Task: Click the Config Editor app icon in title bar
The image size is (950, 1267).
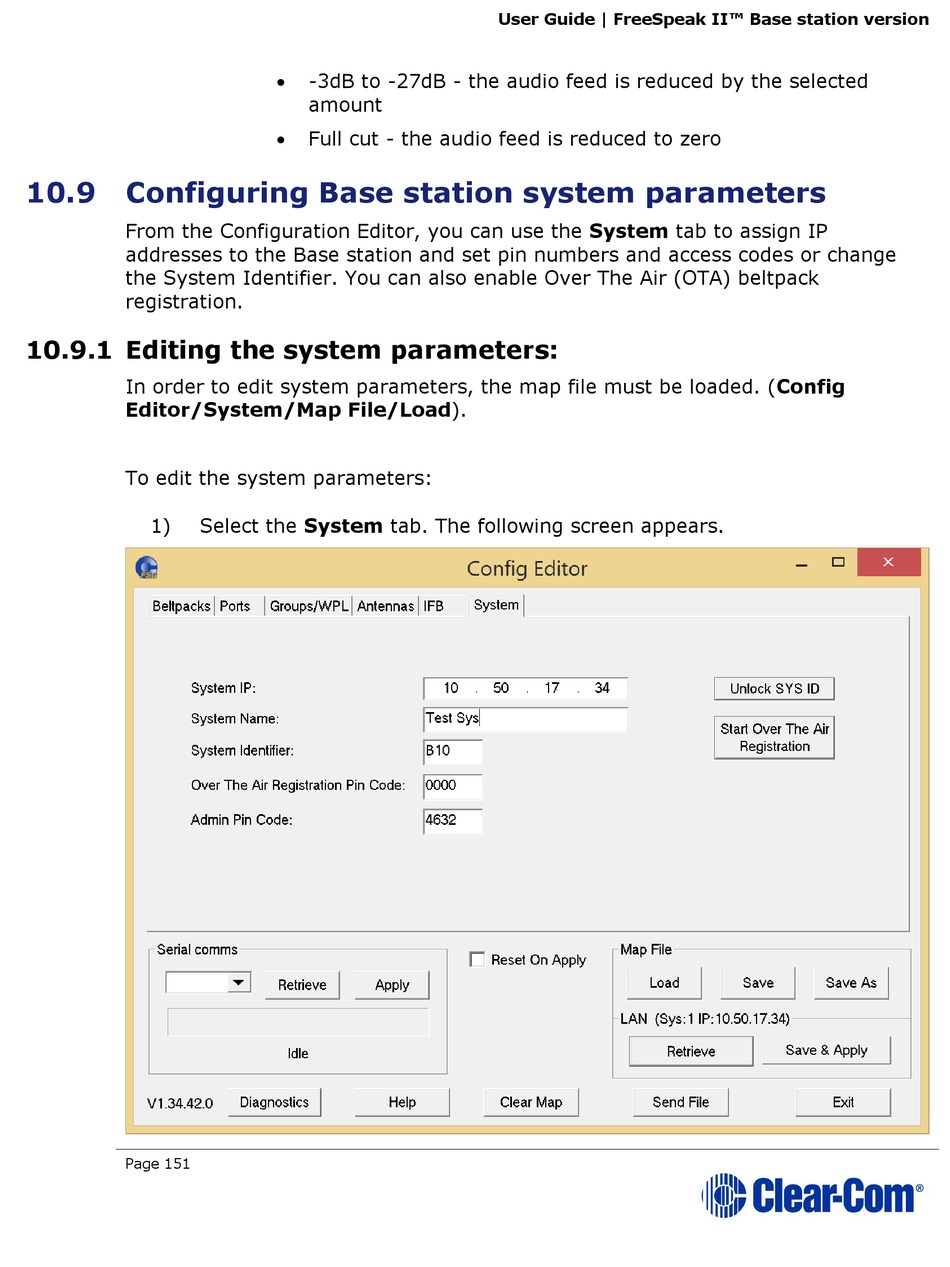Action: tap(147, 567)
